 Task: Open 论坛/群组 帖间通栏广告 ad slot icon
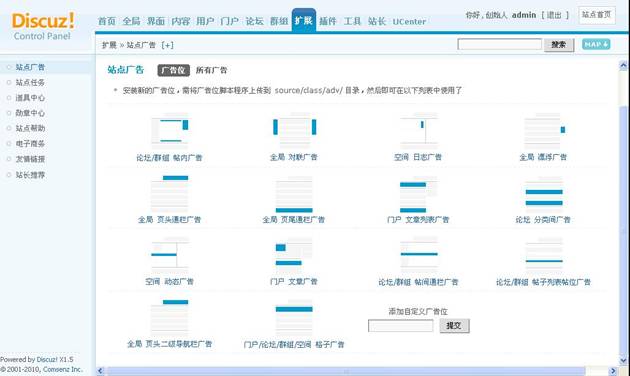tap(419, 254)
